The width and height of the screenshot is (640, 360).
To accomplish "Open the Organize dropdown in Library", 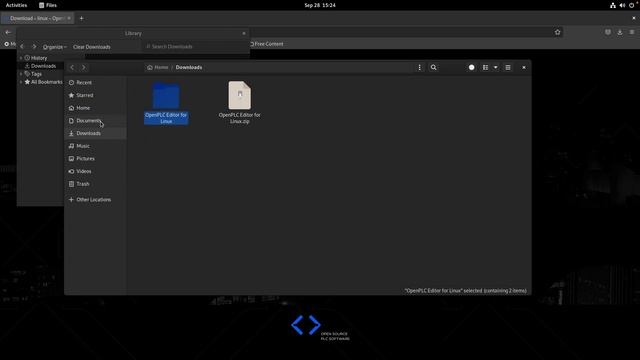I will pyautogui.click(x=55, y=47).
